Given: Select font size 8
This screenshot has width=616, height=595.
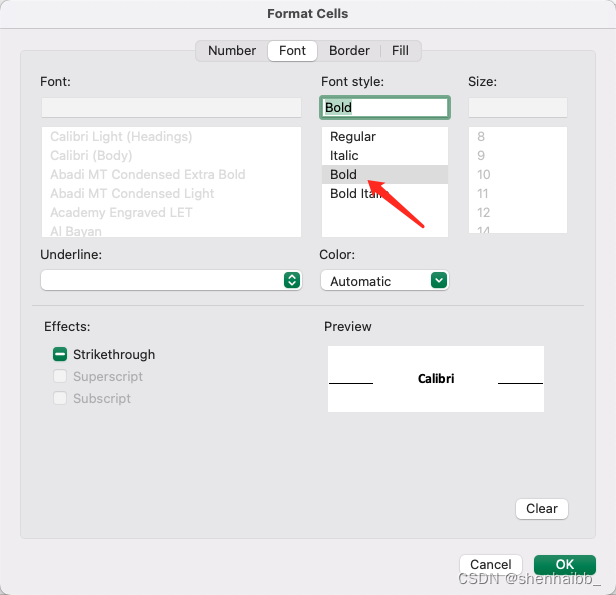Looking at the screenshot, I should coord(518,136).
